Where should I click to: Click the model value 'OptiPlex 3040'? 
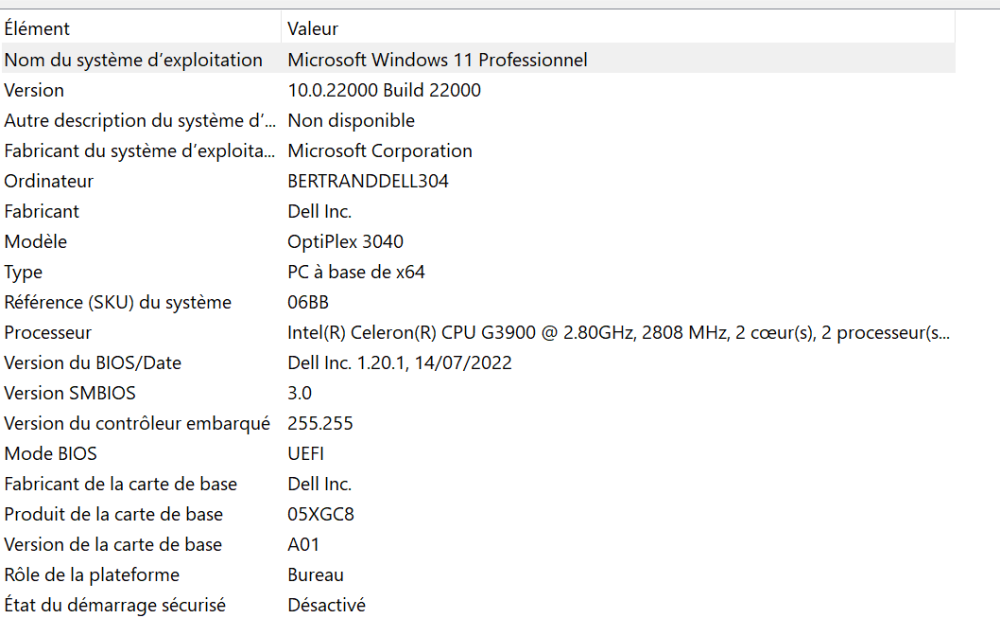(x=345, y=242)
